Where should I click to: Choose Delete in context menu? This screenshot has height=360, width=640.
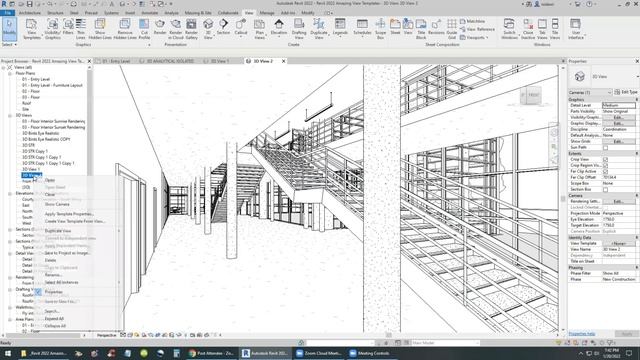(x=50, y=260)
